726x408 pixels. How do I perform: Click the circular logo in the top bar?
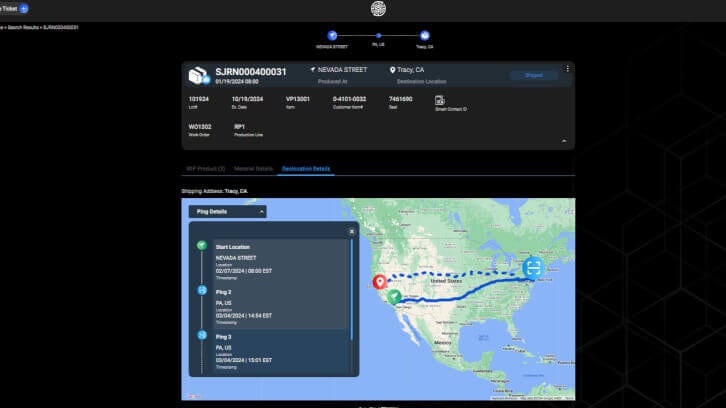[377, 9]
